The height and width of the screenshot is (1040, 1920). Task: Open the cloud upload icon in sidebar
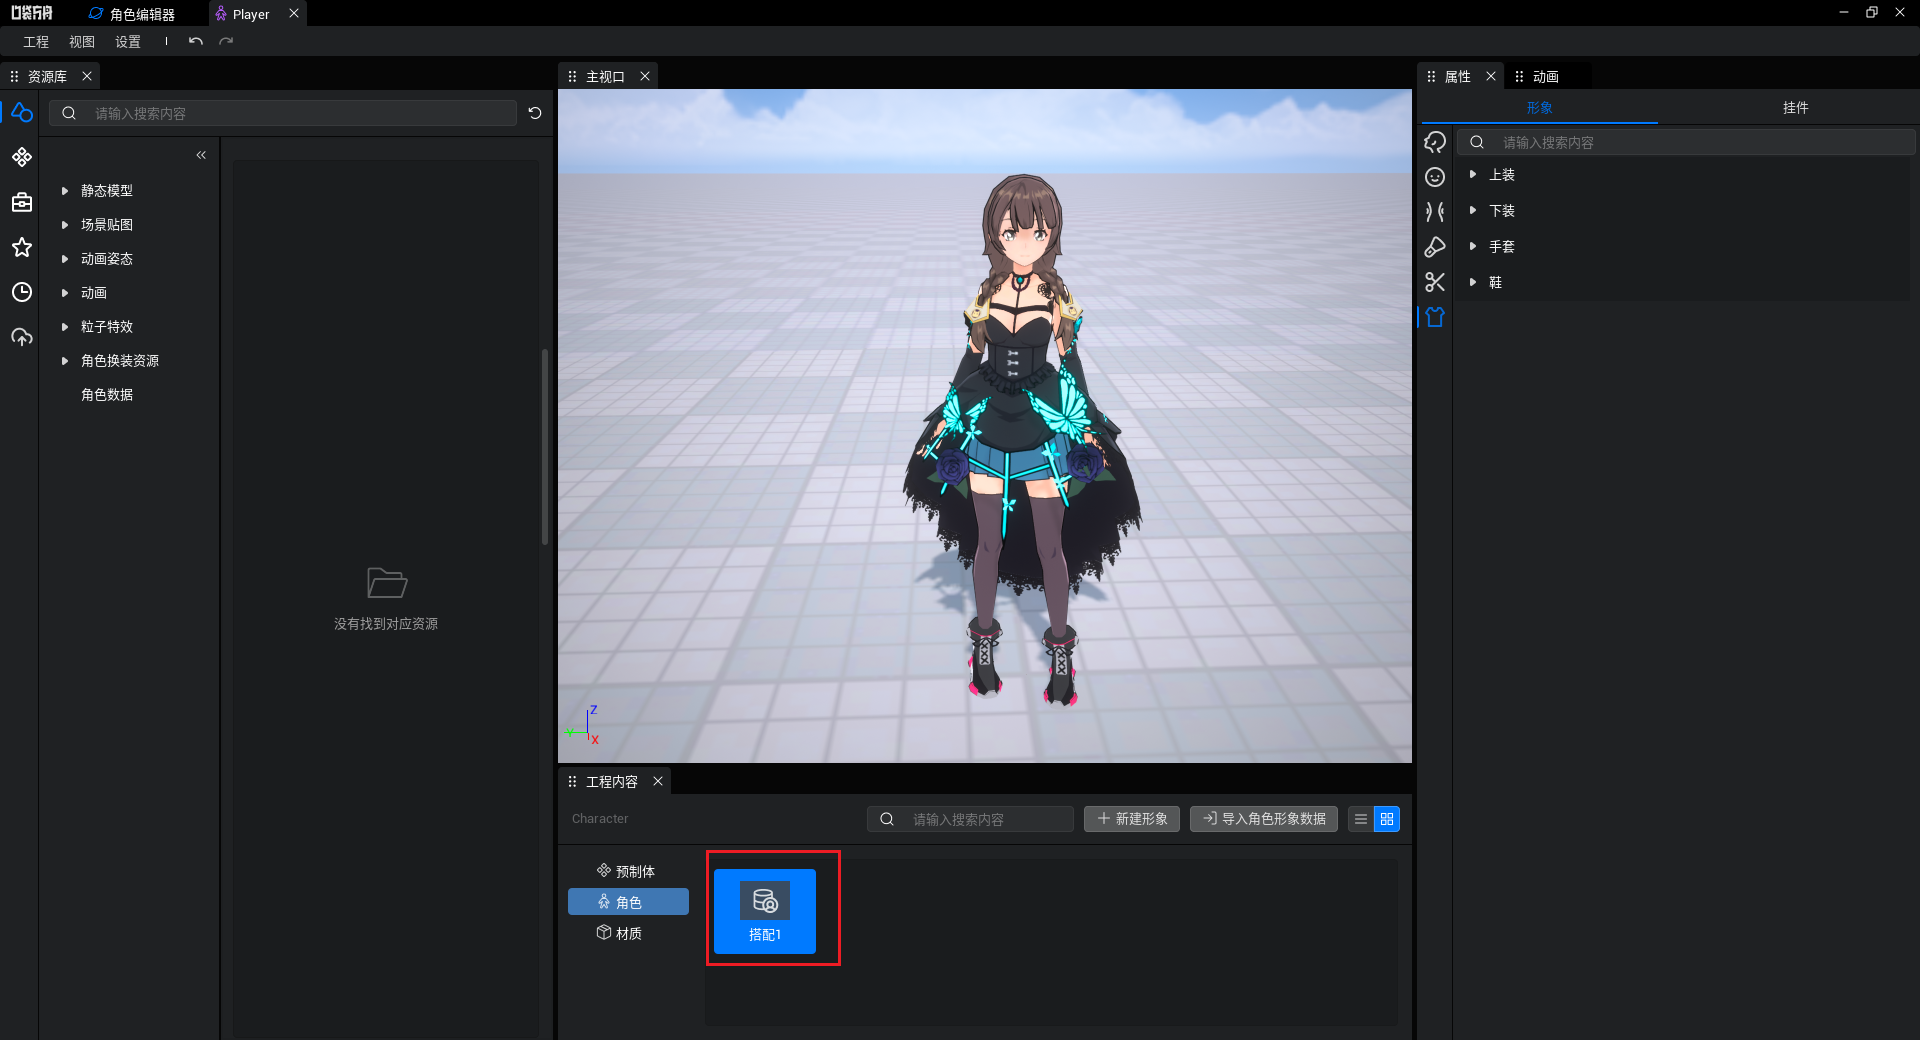[x=22, y=337]
